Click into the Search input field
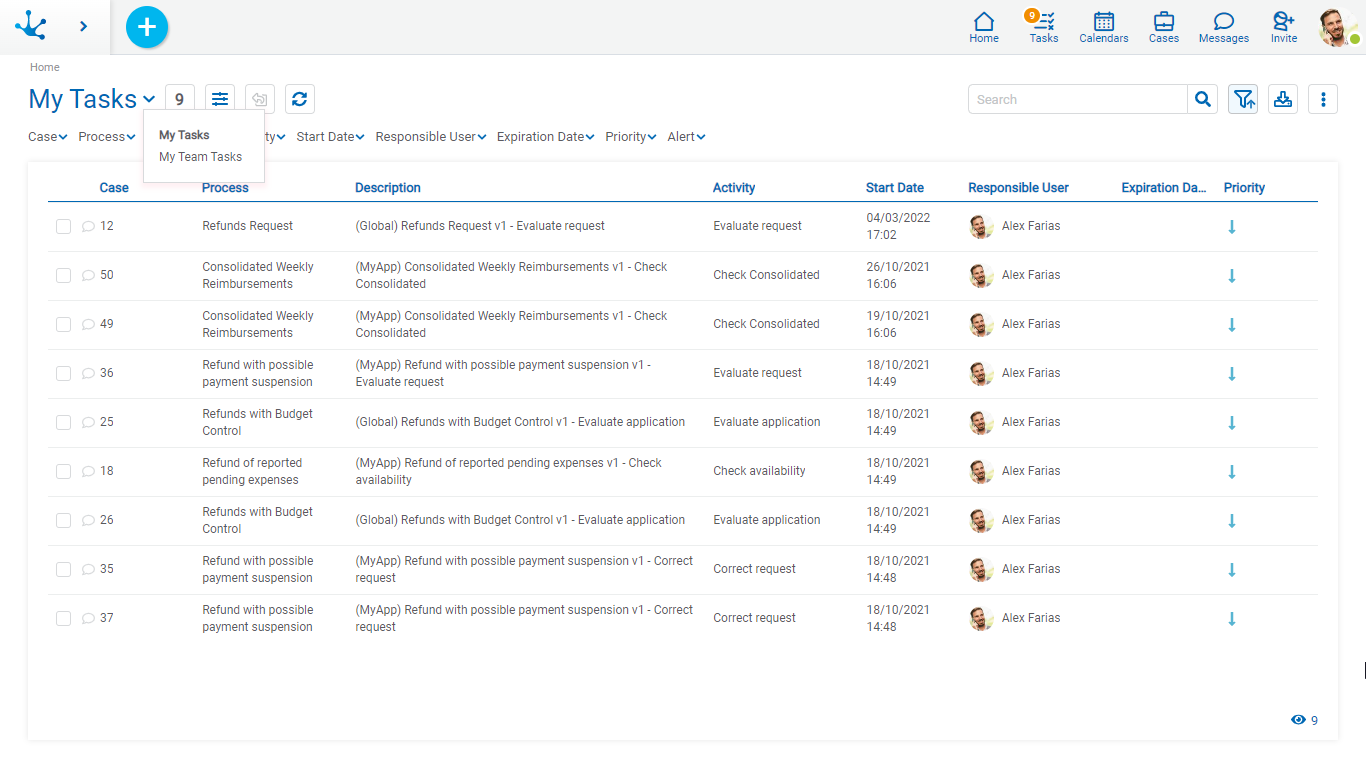This screenshot has width=1366, height=768. point(1077,99)
